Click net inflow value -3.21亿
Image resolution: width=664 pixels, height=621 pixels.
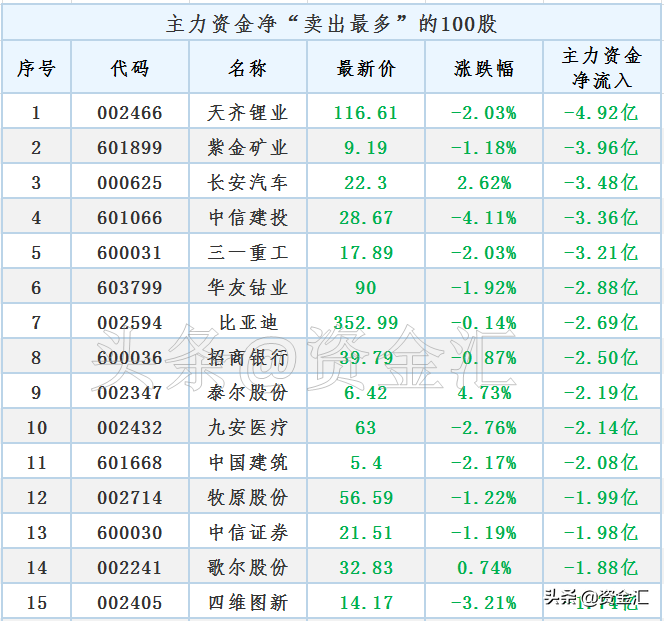[601, 253]
